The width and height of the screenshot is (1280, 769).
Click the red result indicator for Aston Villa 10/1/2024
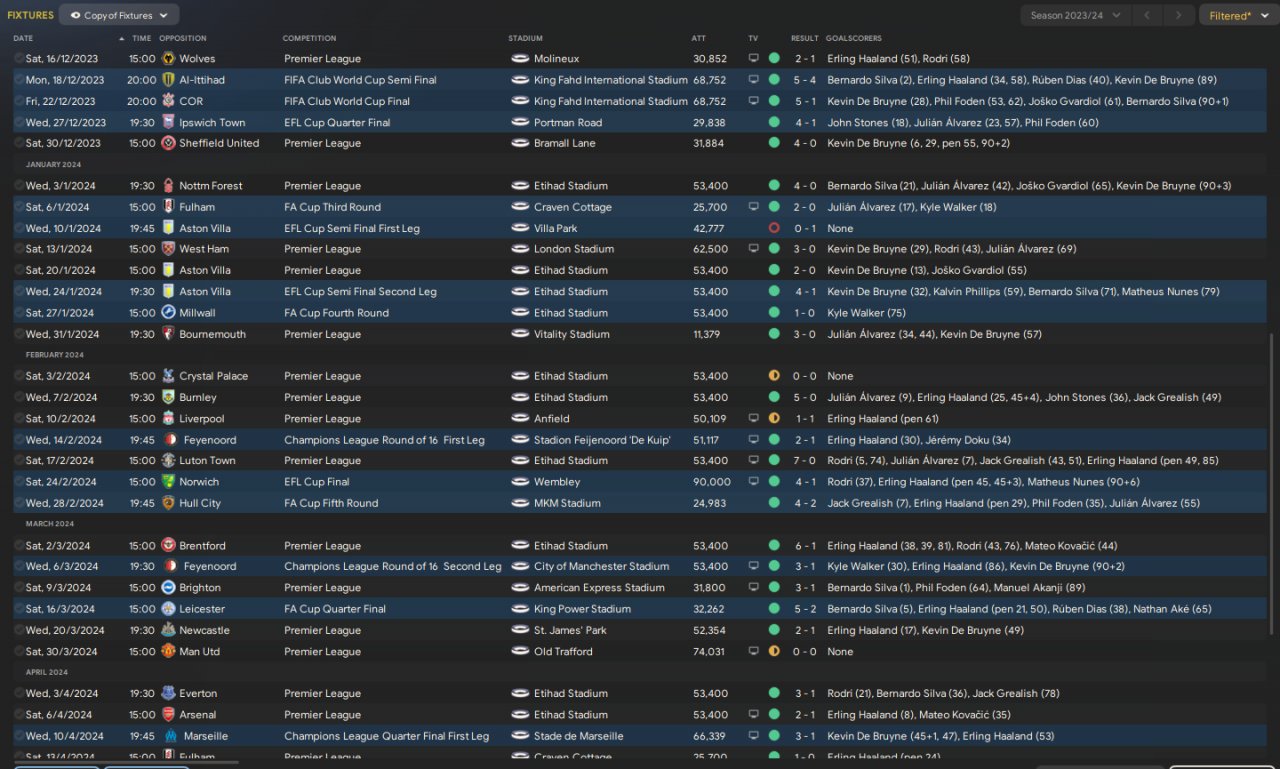pos(774,228)
